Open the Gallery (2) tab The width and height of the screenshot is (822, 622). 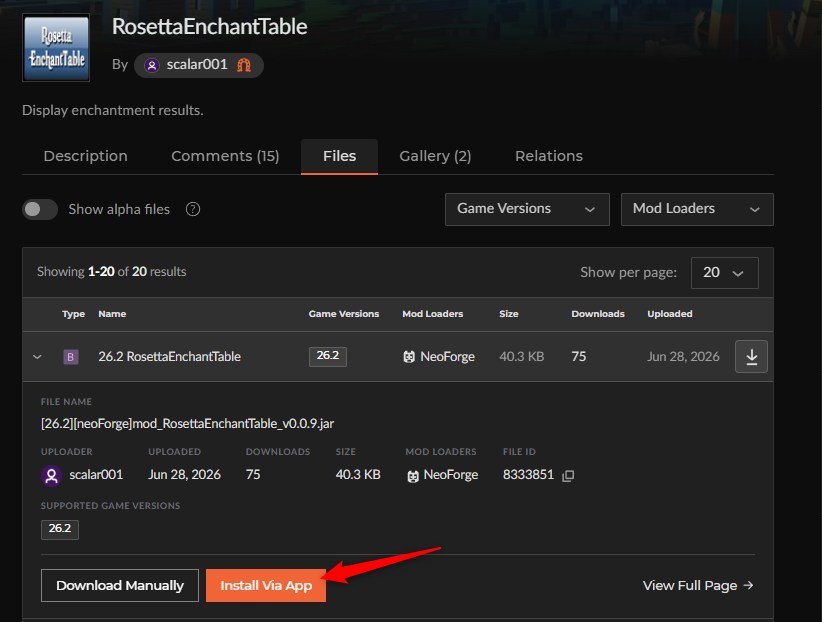pyautogui.click(x=435, y=156)
